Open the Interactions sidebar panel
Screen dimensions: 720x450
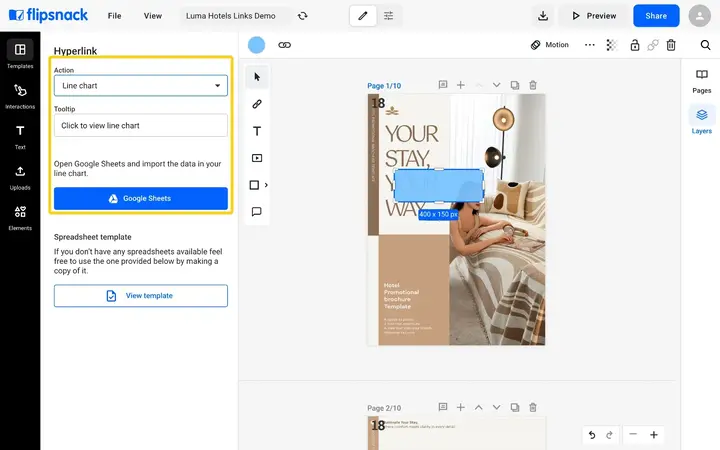coord(20,96)
